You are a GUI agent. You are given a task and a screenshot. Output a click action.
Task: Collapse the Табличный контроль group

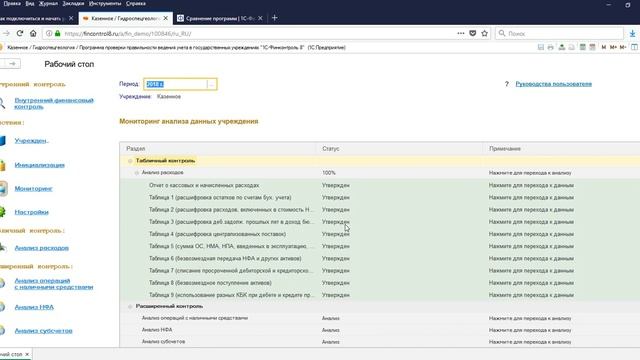(130, 161)
